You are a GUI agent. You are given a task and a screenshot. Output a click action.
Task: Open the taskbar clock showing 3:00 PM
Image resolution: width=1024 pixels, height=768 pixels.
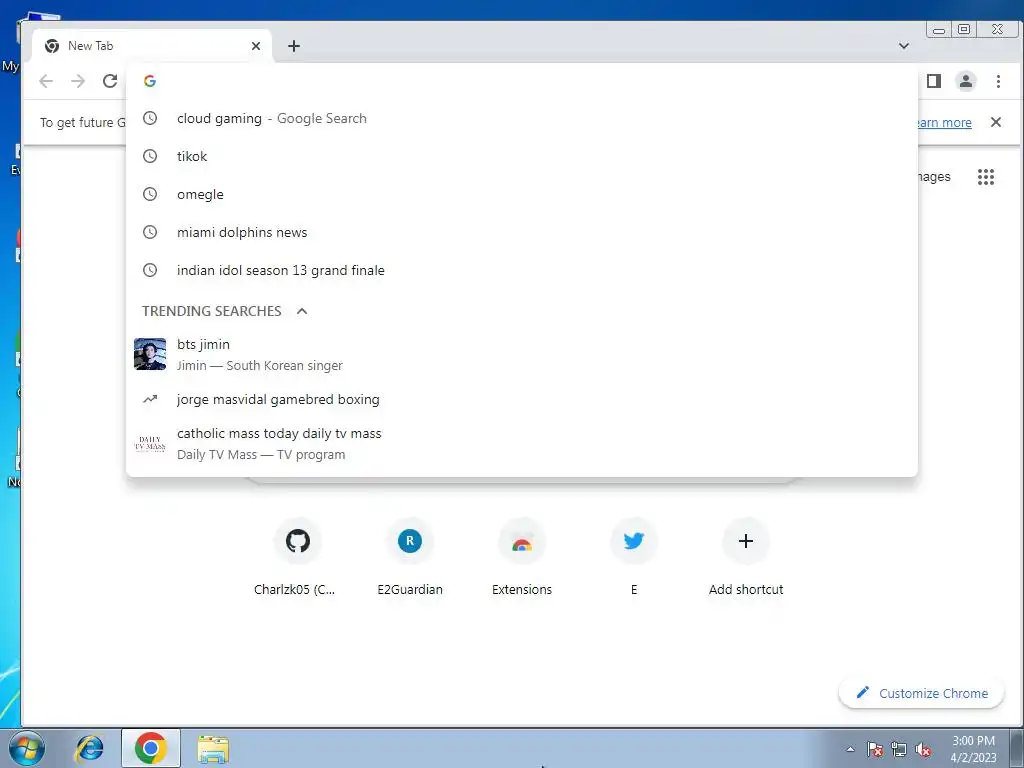point(974,749)
